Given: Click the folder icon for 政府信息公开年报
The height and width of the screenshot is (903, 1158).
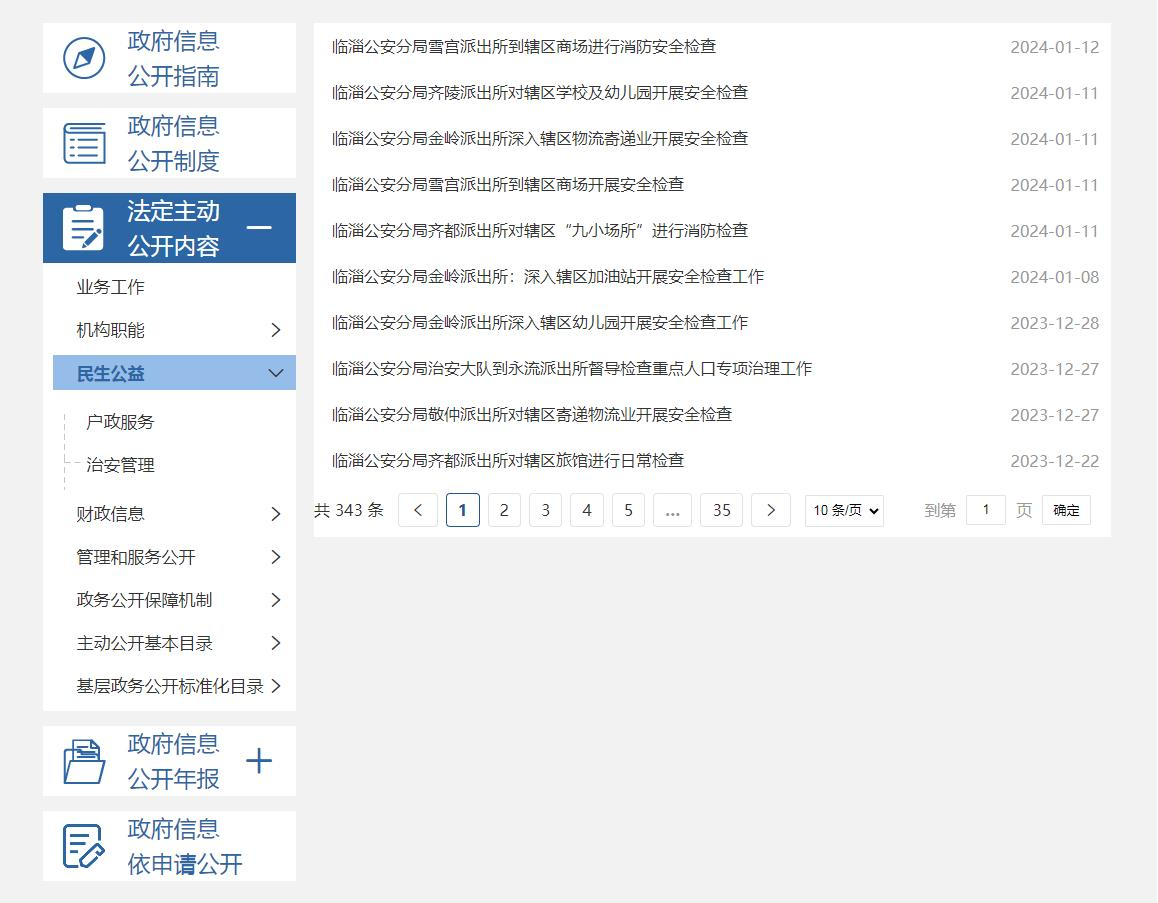Looking at the screenshot, I should tap(84, 761).
